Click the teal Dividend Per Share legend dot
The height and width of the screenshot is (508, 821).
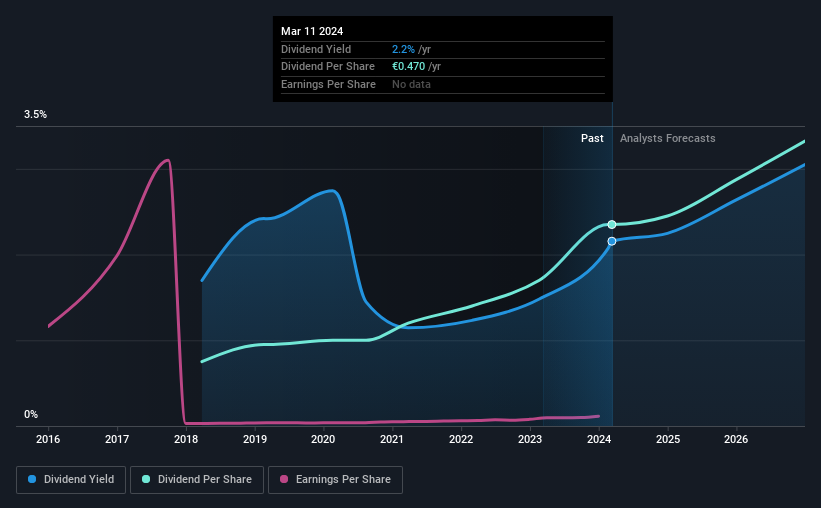click(146, 479)
